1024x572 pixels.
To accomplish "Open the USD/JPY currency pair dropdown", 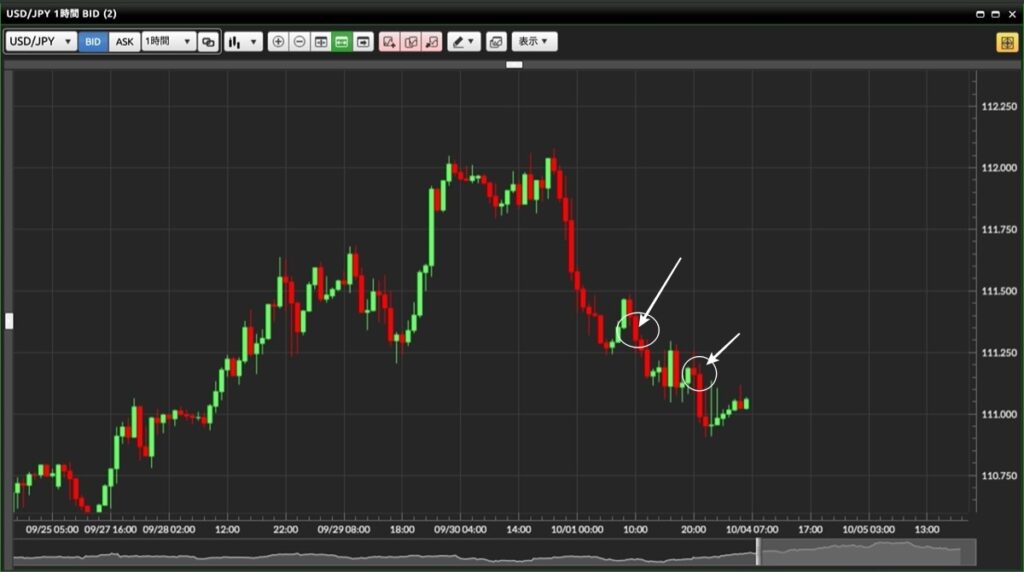I will tap(40, 42).
